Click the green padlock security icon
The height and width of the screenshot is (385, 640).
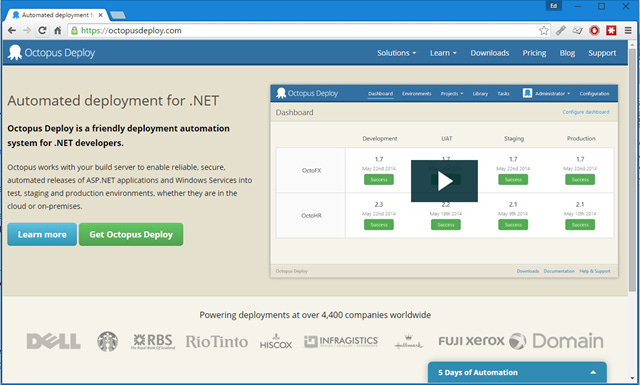click(x=74, y=30)
